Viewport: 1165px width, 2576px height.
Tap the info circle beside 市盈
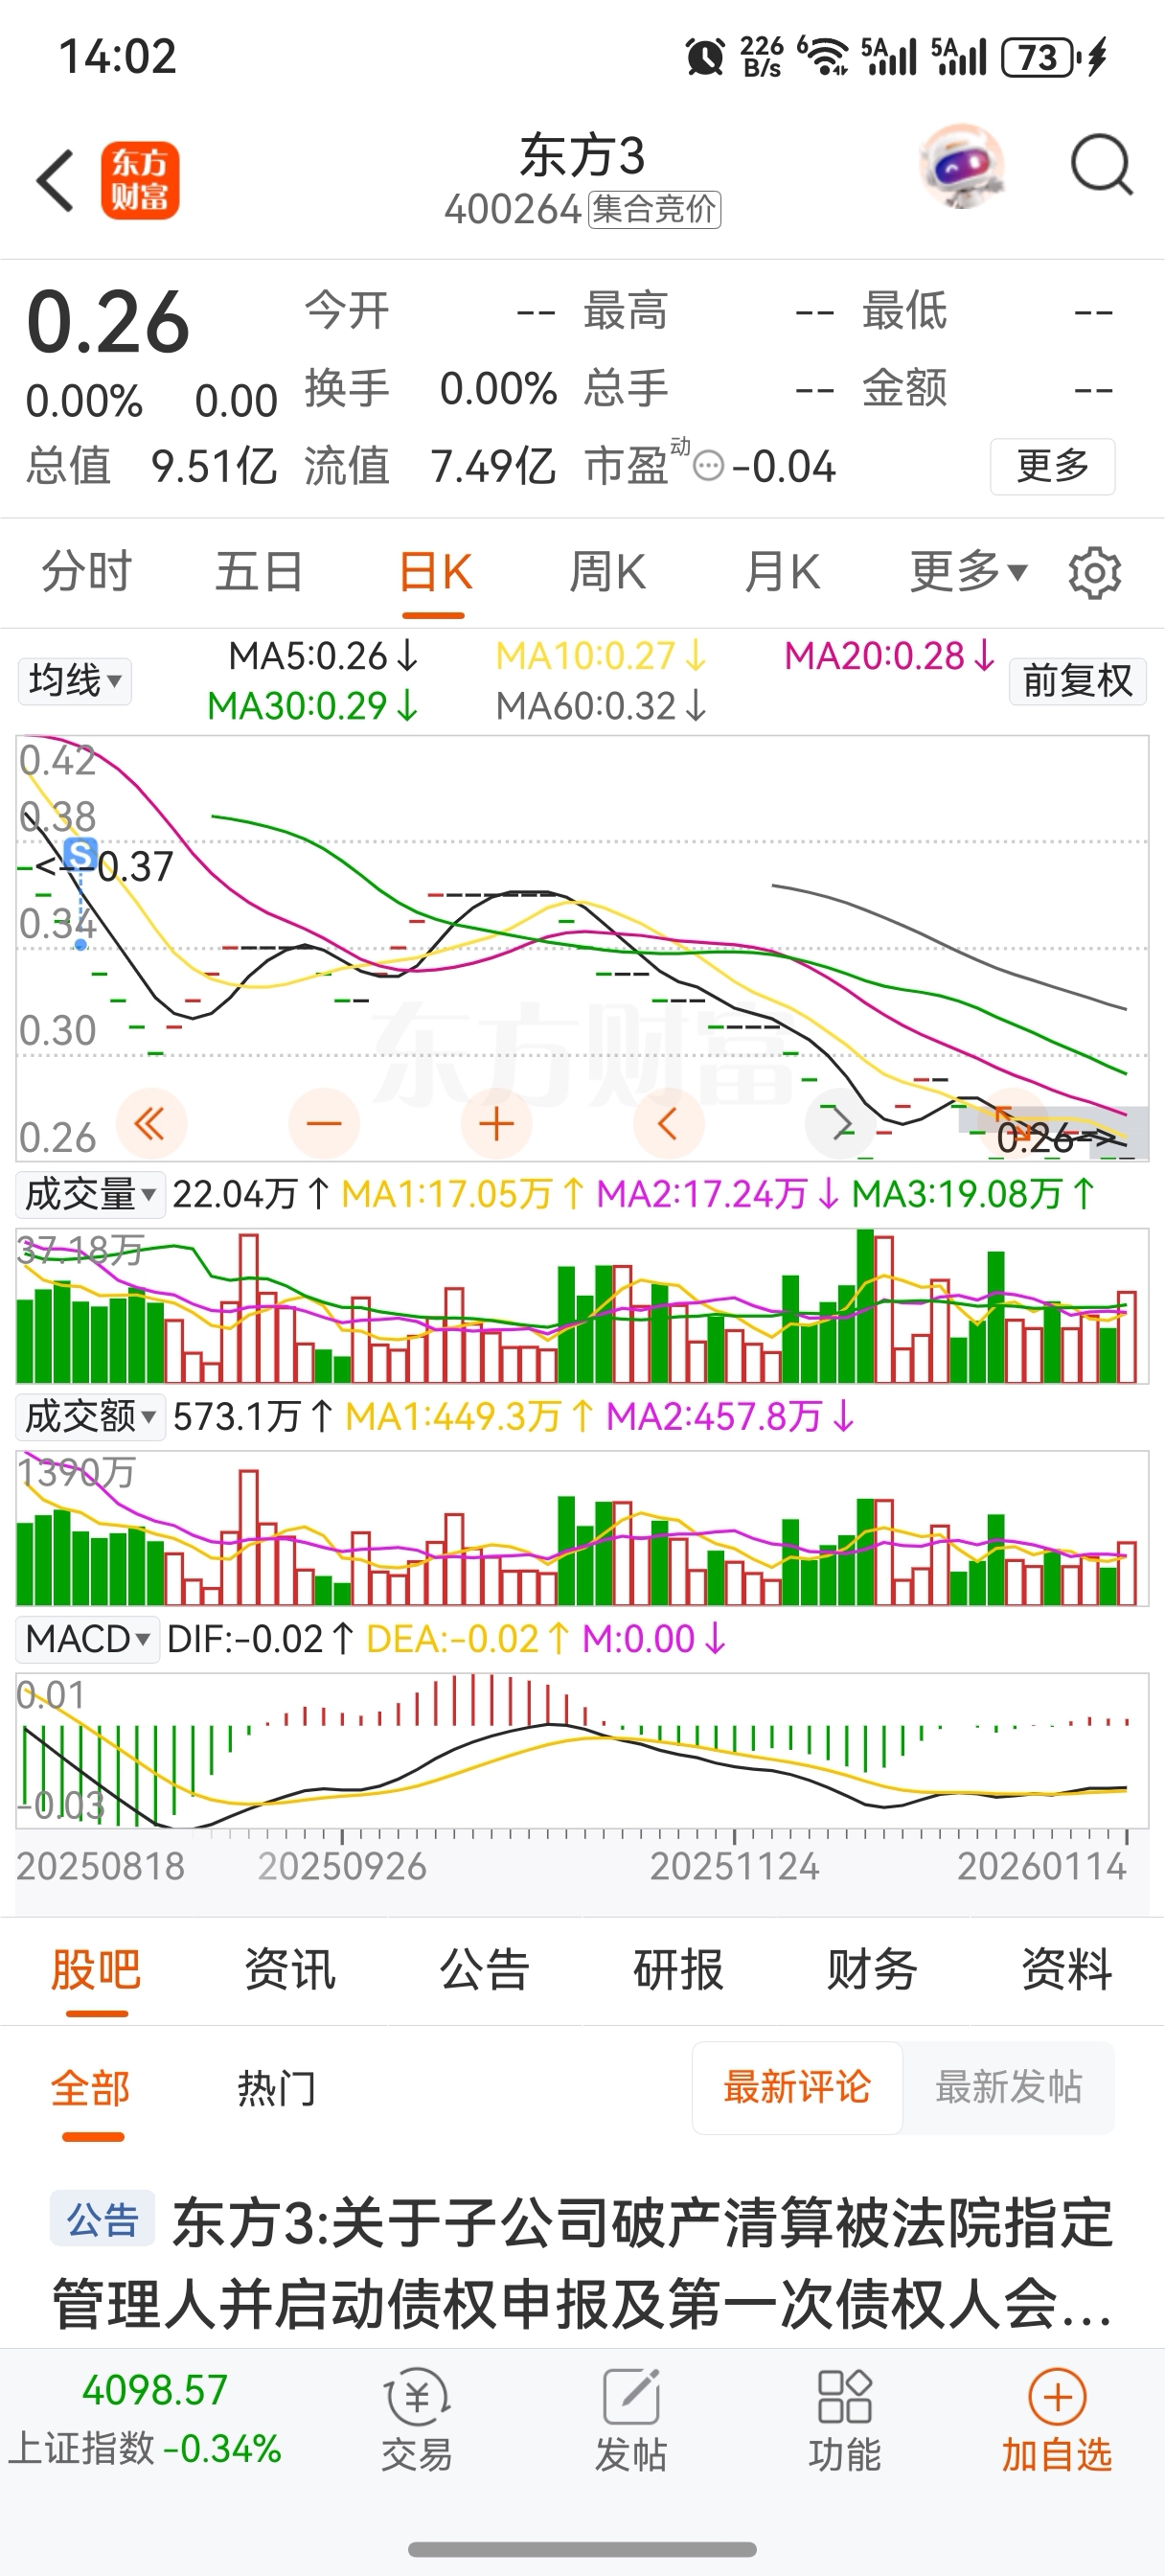[x=708, y=466]
